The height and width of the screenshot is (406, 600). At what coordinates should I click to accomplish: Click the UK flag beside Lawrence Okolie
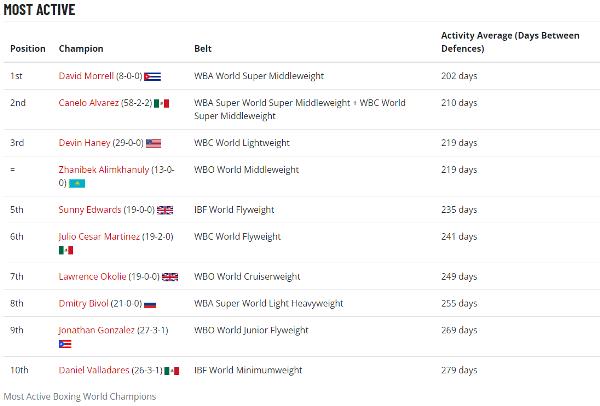tap(170, 277)
